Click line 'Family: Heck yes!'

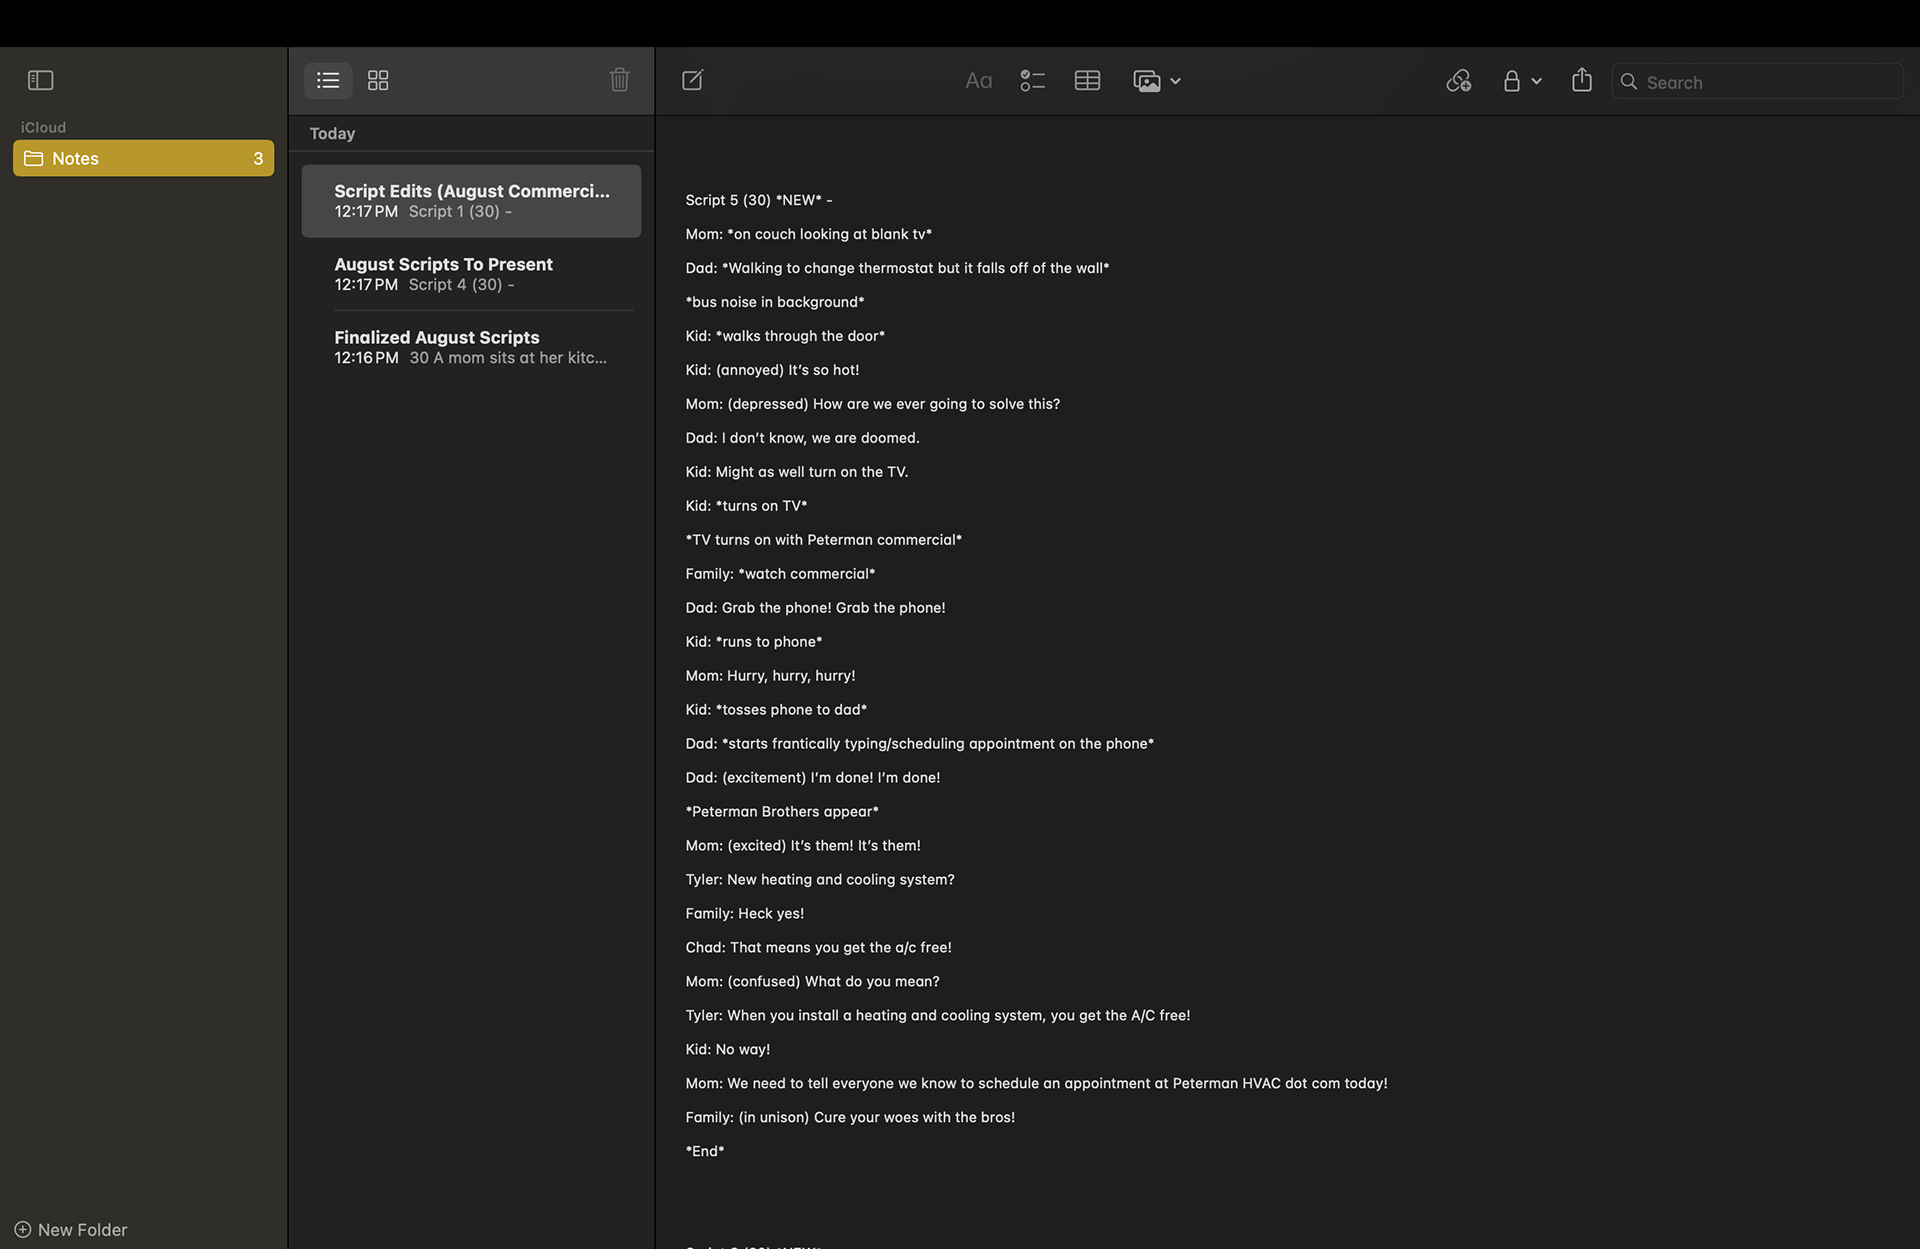[744, 914]
